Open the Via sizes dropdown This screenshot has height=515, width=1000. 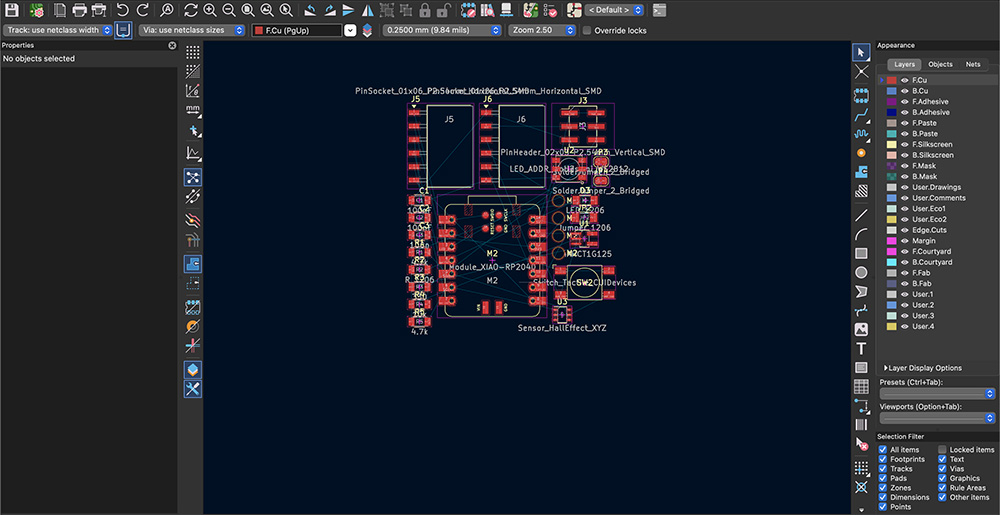point(192,30)
